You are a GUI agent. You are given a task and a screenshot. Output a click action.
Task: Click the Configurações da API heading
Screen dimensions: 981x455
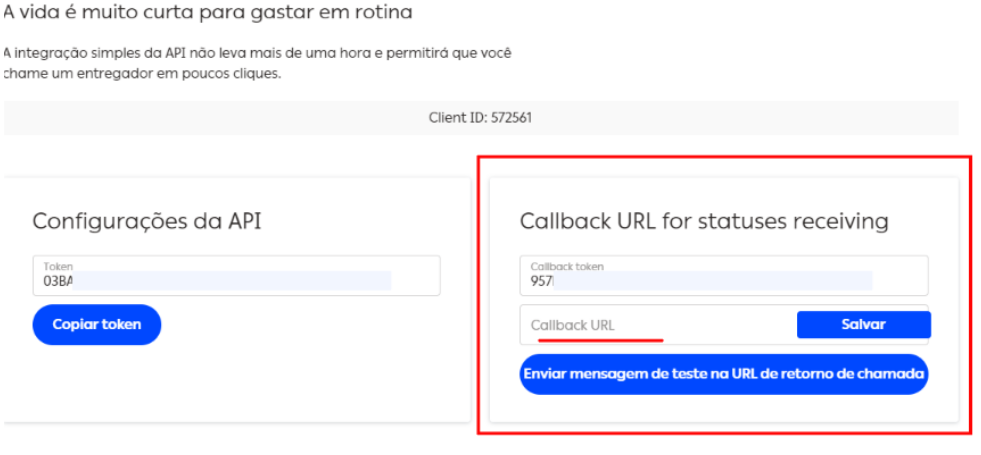[146, 221]
